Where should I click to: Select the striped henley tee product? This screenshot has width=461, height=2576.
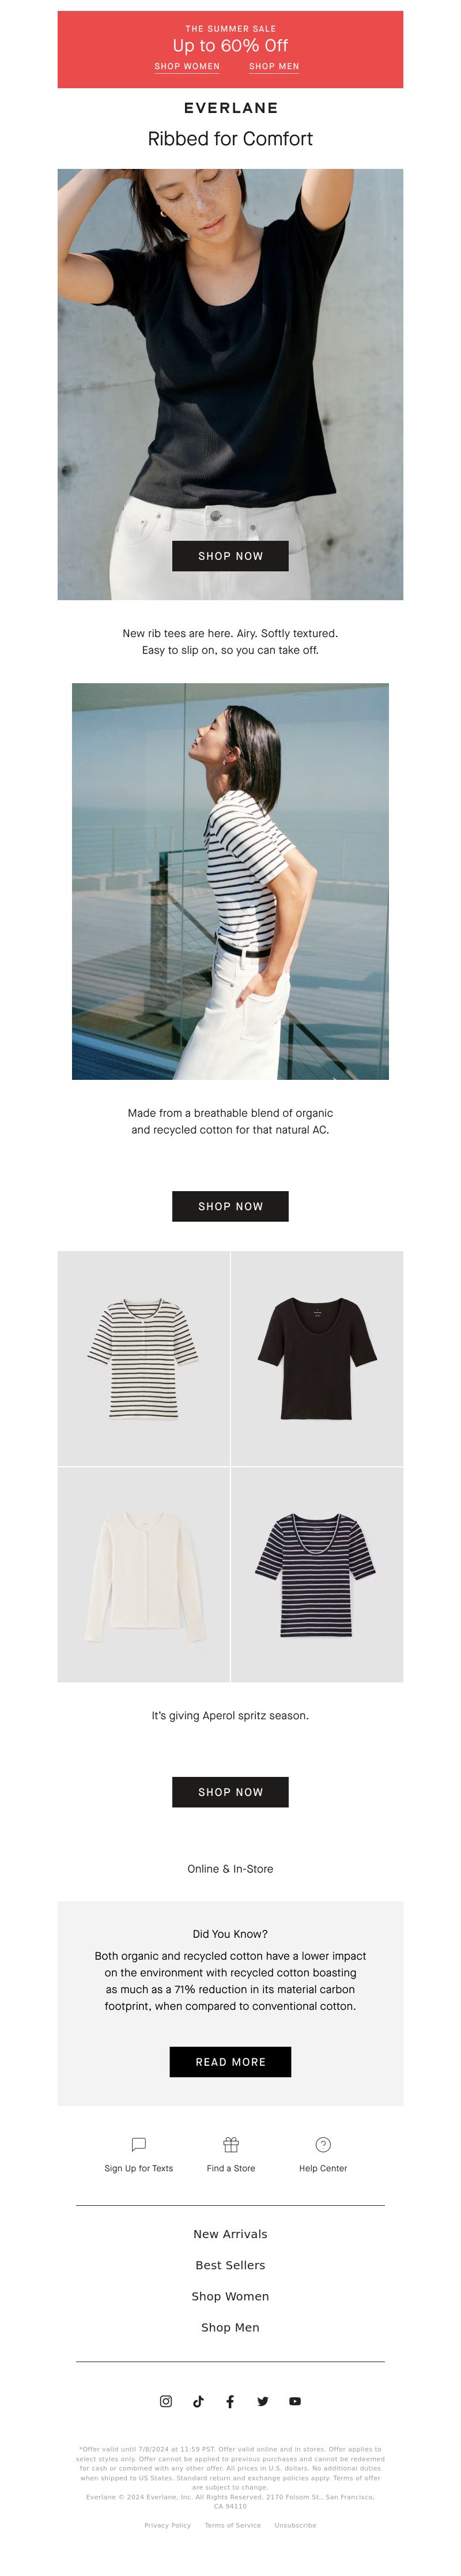143,1358
